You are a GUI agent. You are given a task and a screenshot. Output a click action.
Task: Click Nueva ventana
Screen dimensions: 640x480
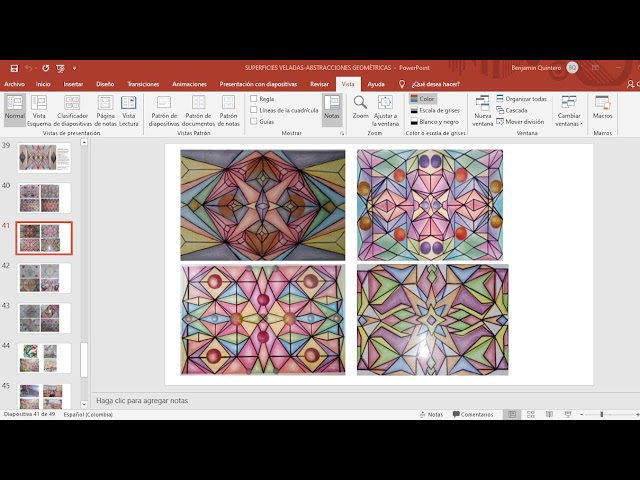482,110
